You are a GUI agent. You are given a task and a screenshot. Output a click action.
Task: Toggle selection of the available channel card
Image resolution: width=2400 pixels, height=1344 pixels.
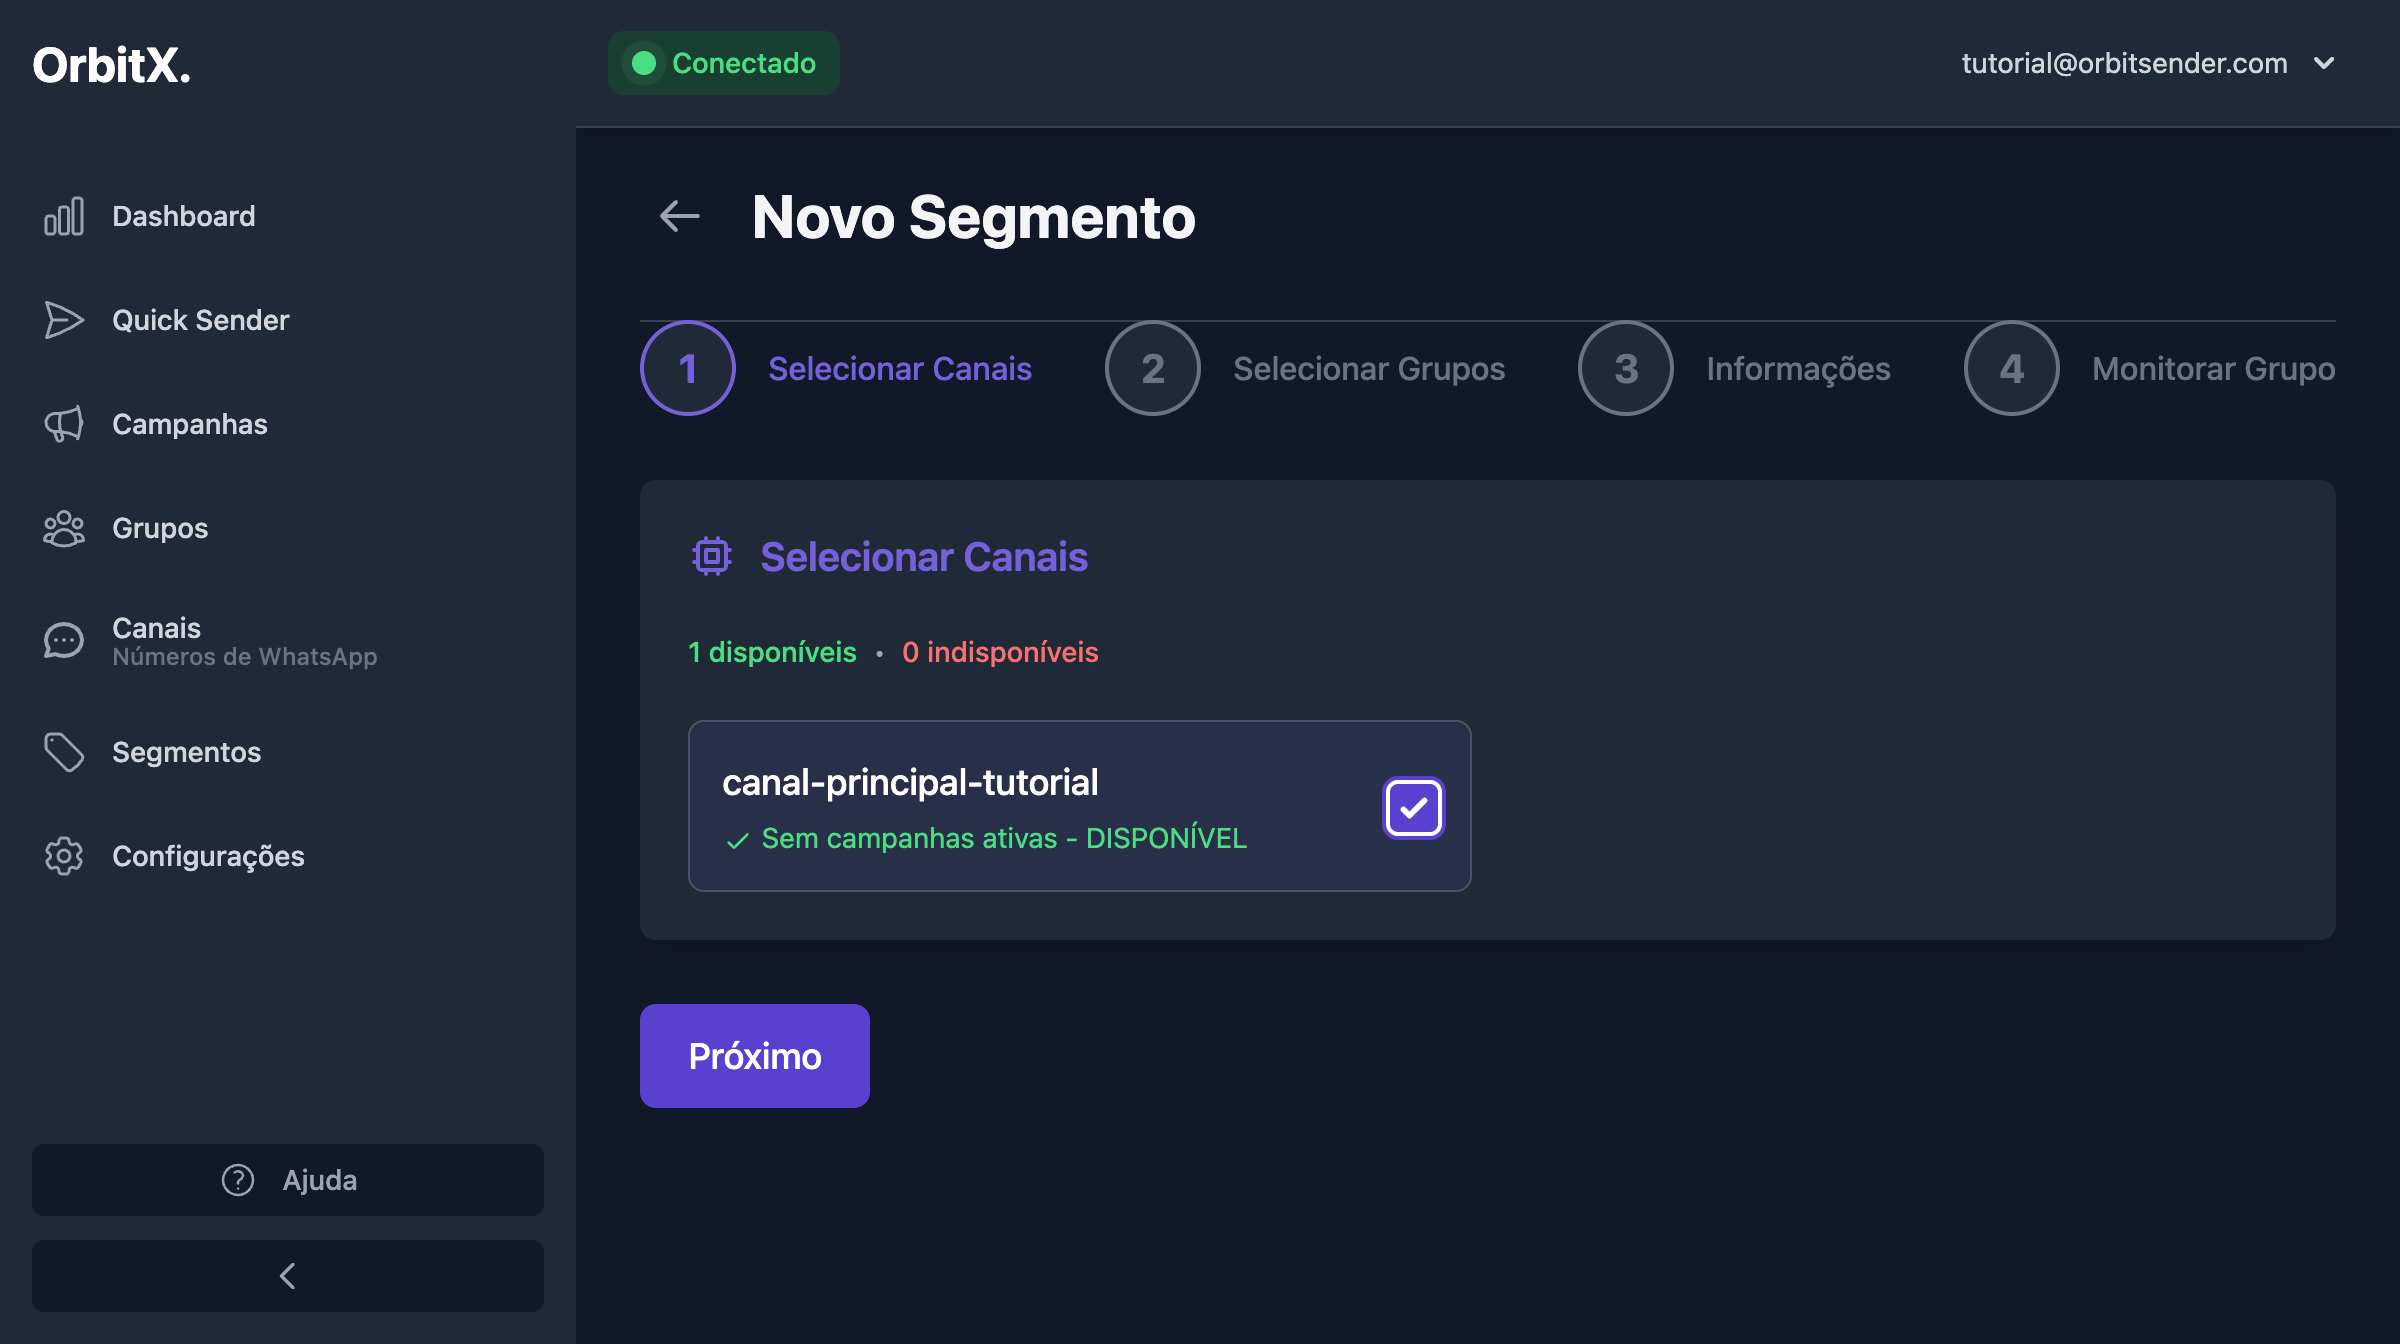[1078, 806]
